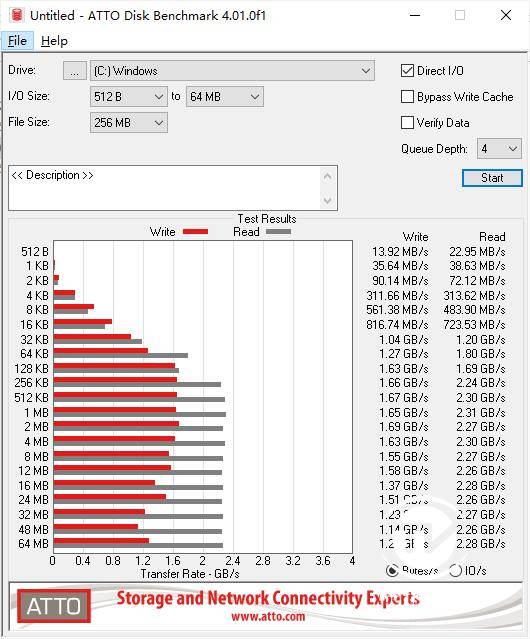Click the 22.95 MB/s read value

(477, 251)
